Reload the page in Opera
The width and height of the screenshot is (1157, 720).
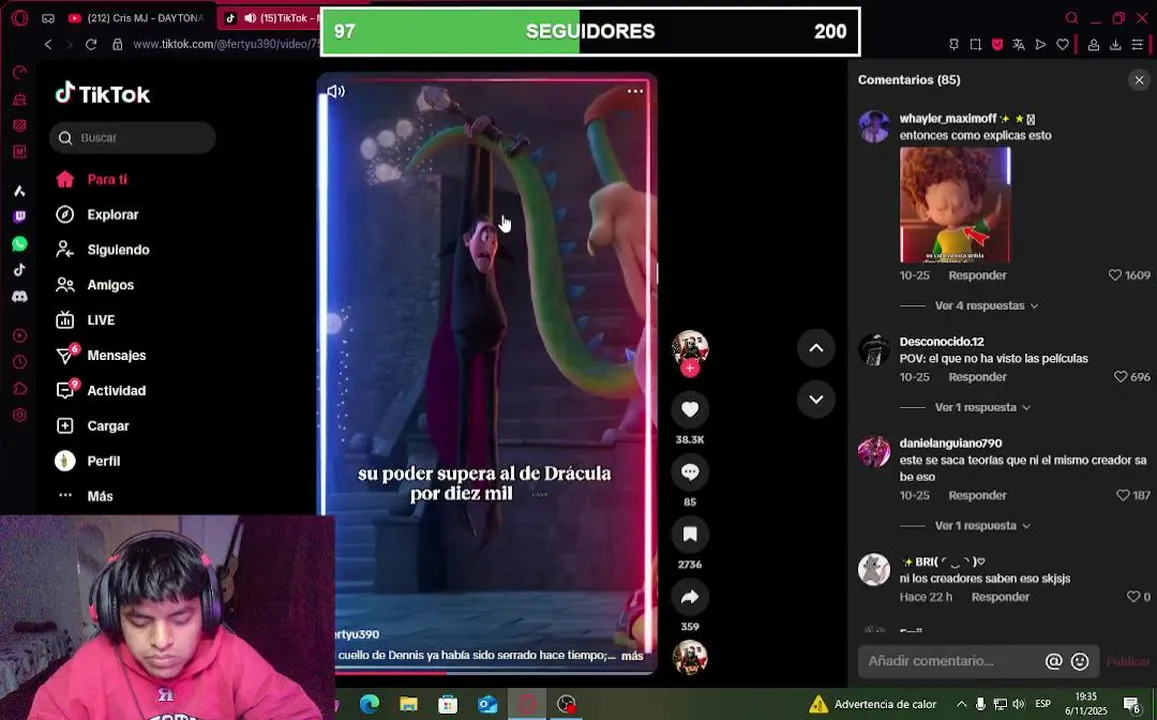point(91,44)
